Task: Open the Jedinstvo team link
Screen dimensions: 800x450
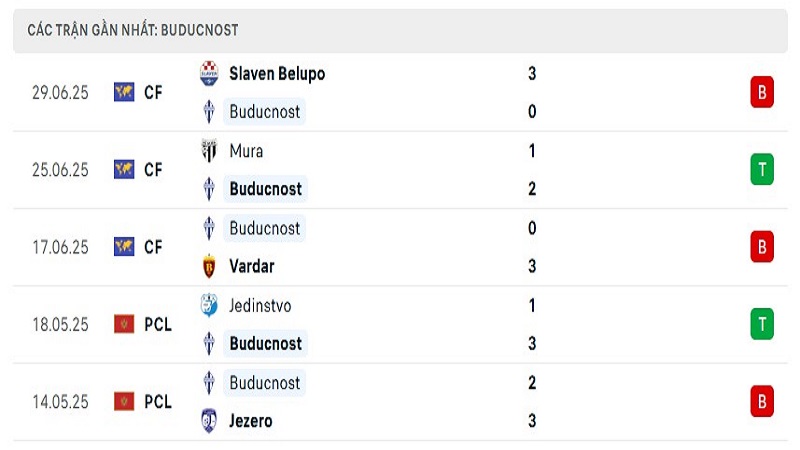Action: tap(260, 305)
